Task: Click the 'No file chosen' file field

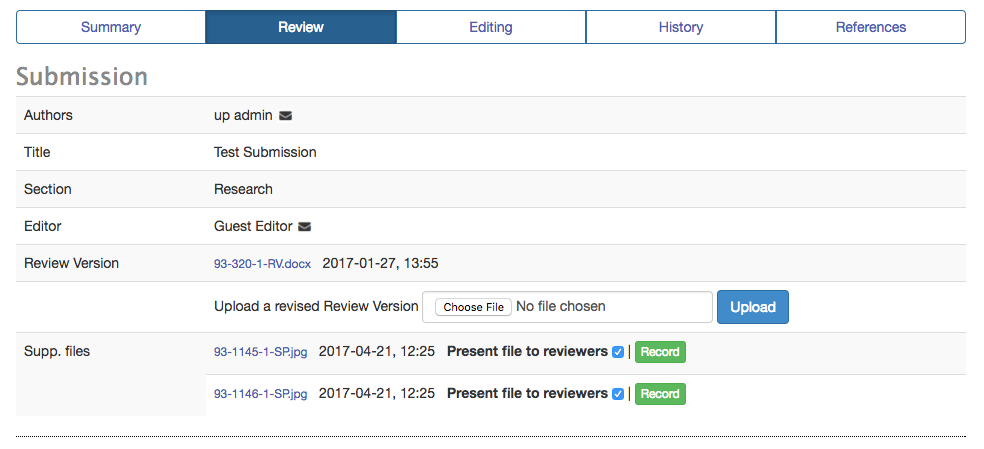Action: point(567,307)
